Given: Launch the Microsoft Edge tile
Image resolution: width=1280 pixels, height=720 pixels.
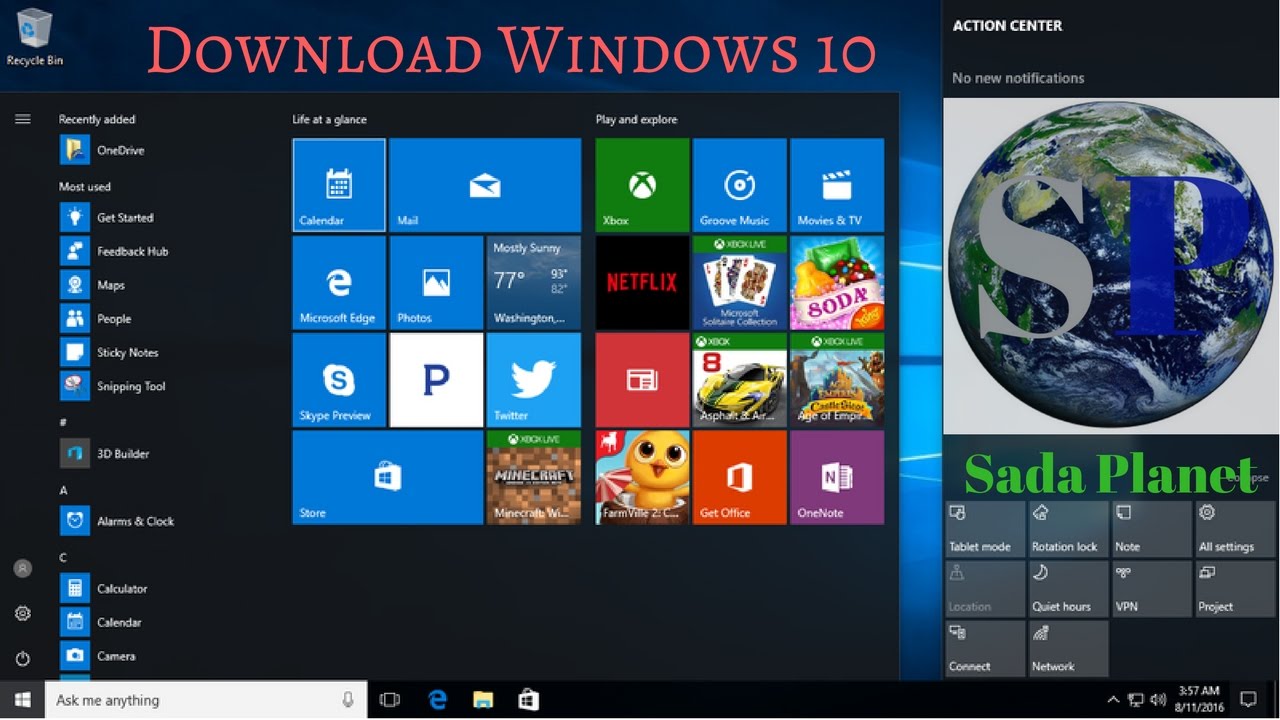Looking at the screenshot, I should (x=339, y=283).
